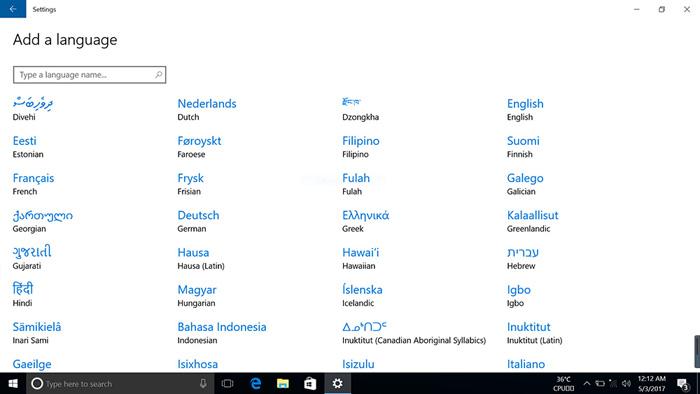Activate the Cortana microphone icon

tap(203, 383)
